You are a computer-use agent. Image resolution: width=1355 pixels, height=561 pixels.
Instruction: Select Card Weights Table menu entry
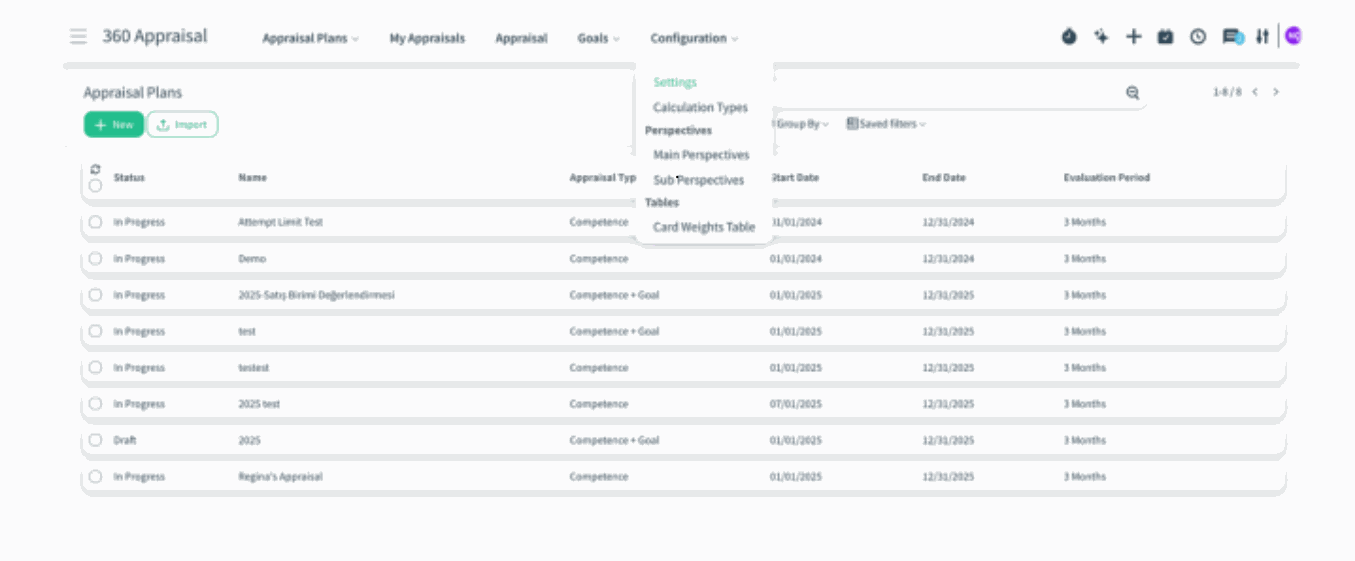coord(703,227)
